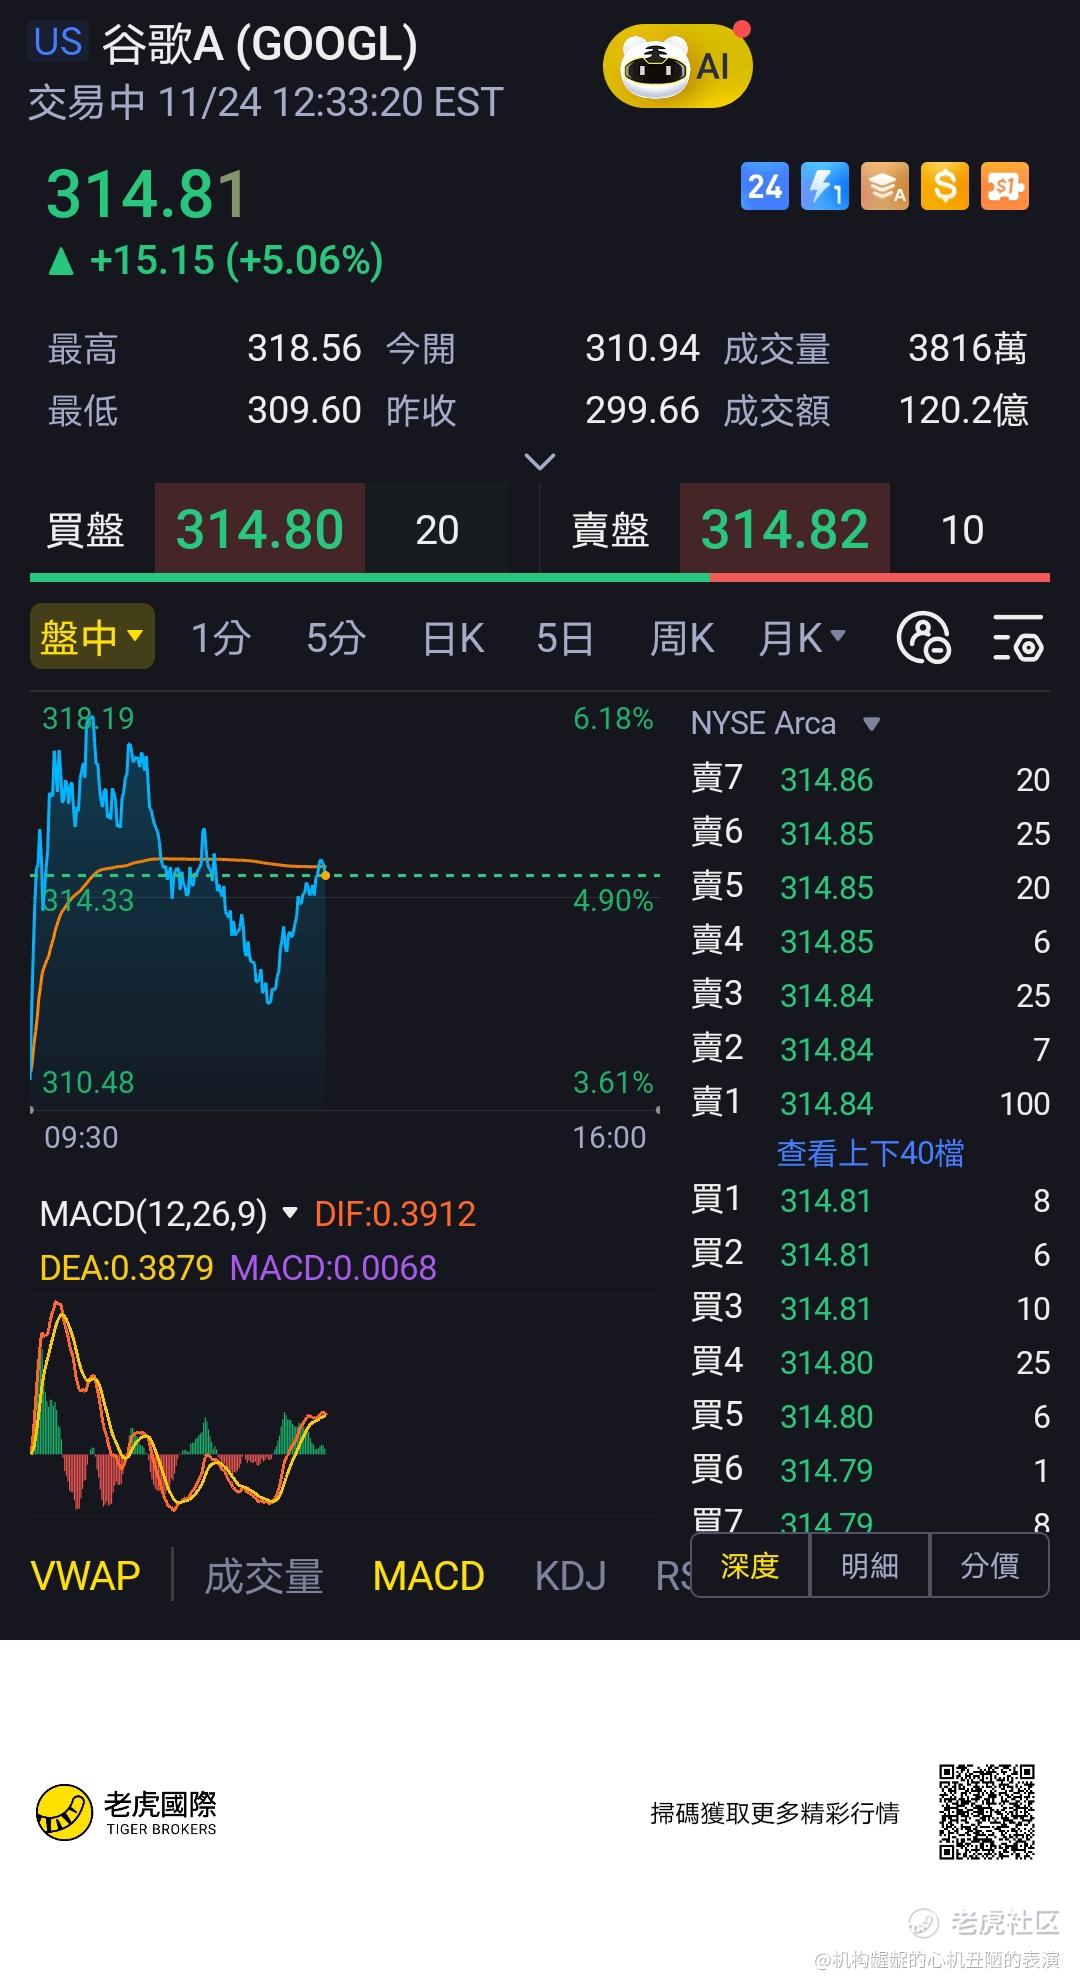The height and width of the screenshot is (1985, 1080).
Task: Select the 買2 order book row
Action: pyautogui.click(x=870, y=1254)
